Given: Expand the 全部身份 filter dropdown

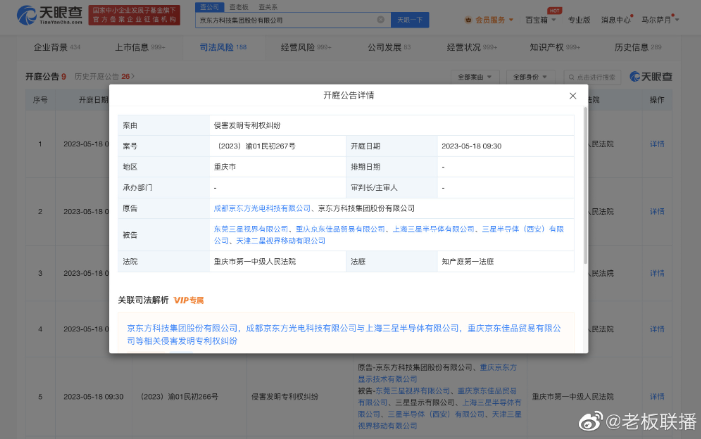Looking at the screenshot, I should click(x=530, y=77).
